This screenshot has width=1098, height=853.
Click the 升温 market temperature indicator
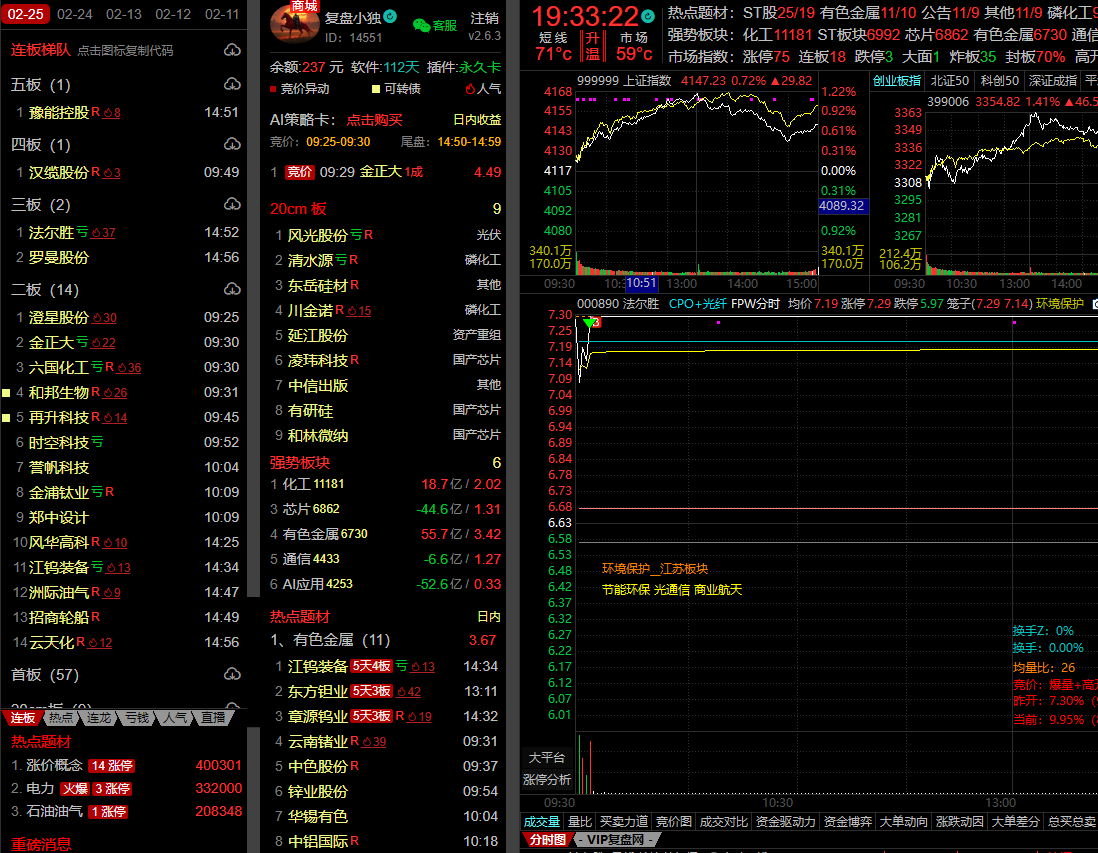[592, 45]
